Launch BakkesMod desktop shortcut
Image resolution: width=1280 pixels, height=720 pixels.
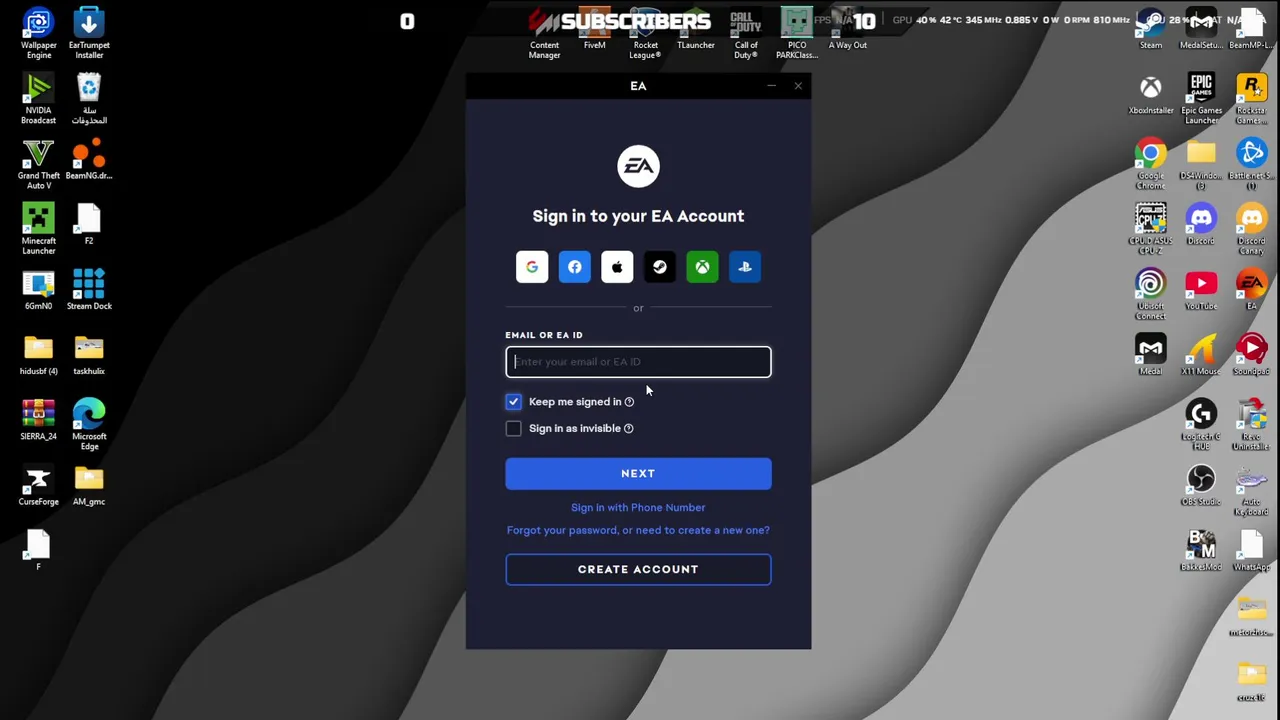point(1201,550)
